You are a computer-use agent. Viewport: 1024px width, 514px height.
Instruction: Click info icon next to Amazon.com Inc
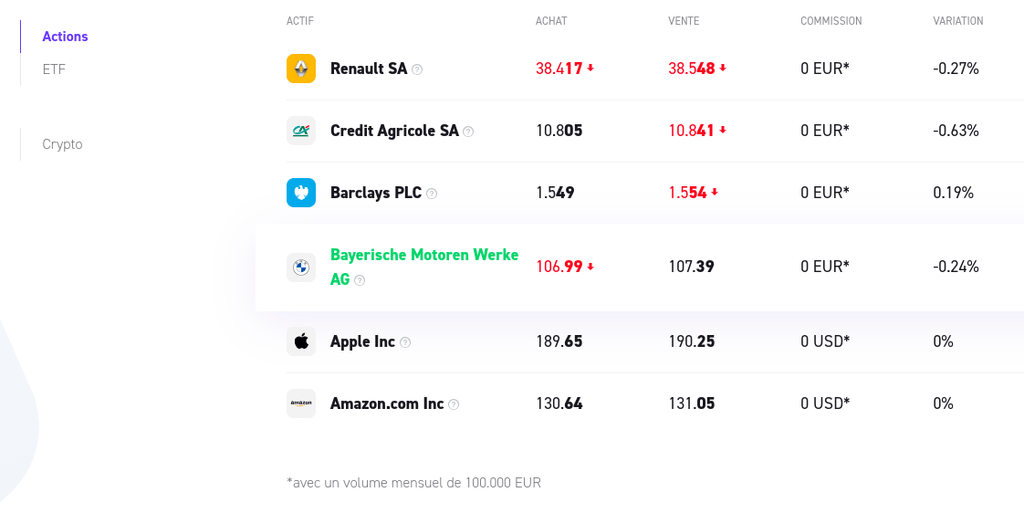tap(453, 405)
